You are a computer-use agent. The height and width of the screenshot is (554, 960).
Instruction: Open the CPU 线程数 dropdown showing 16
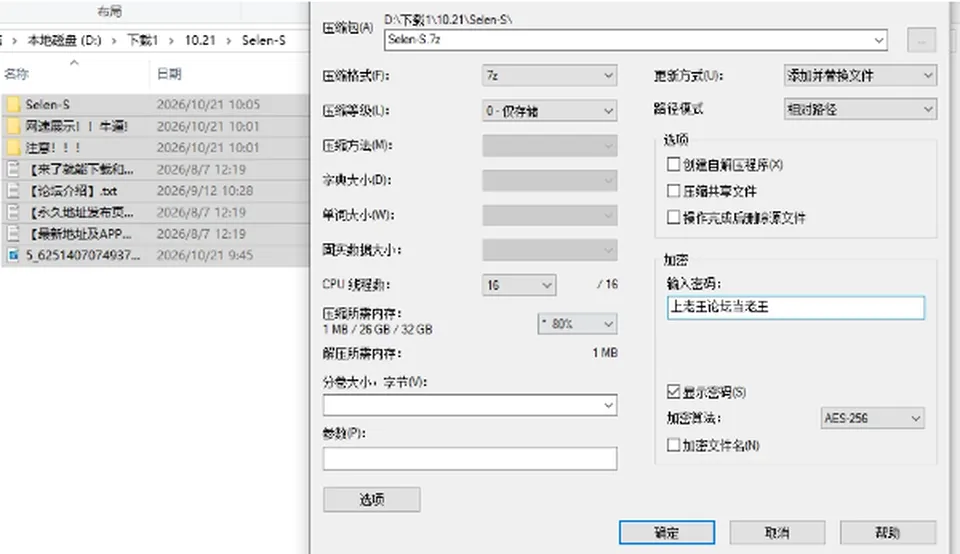click(519, 285)
